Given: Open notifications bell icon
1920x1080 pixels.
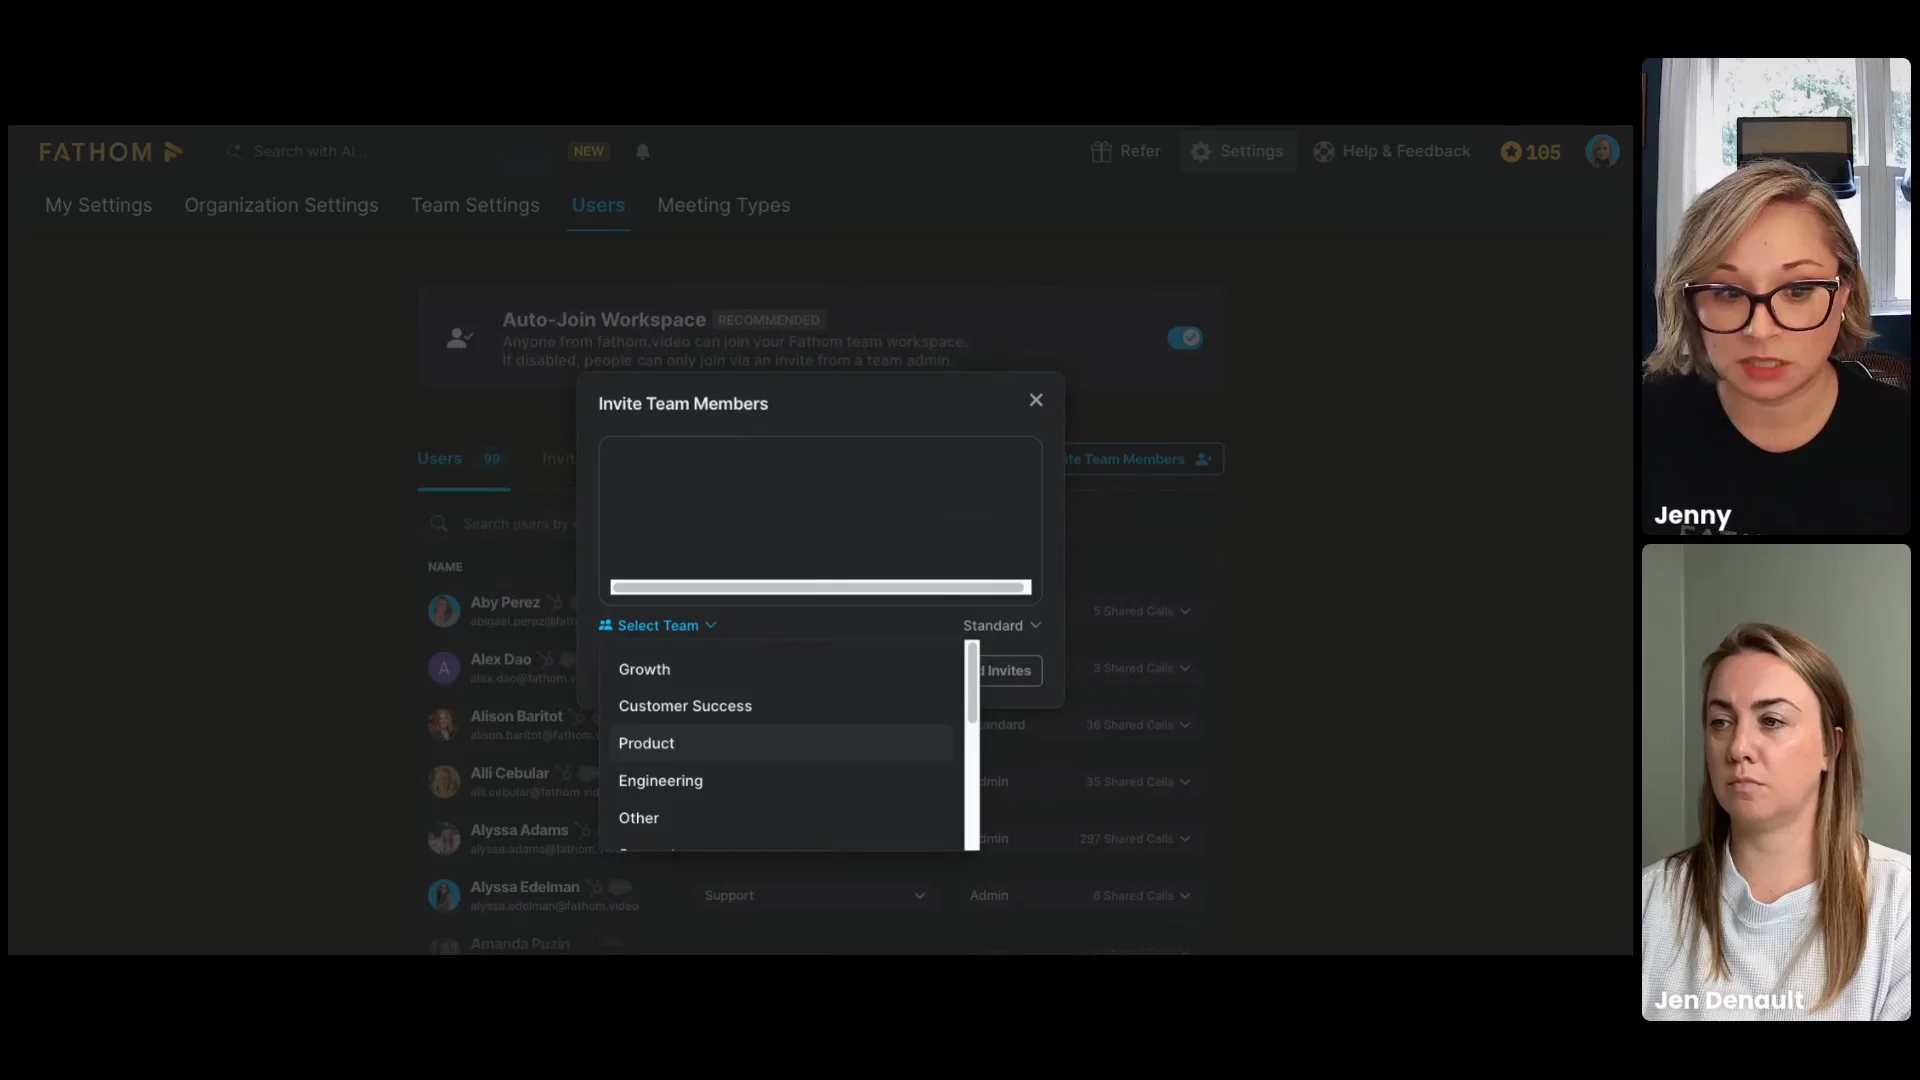Looking at the screenshot, I should tap(643, 151).
